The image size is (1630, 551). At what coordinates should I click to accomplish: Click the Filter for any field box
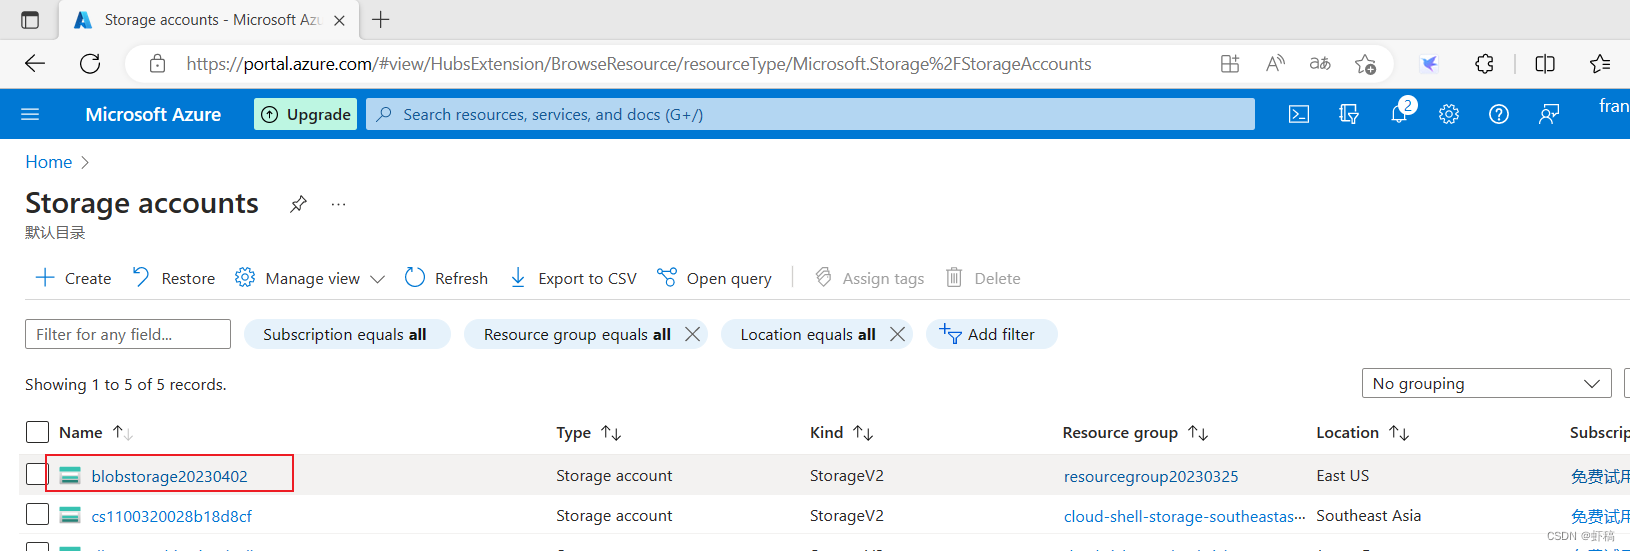point(128,334)
